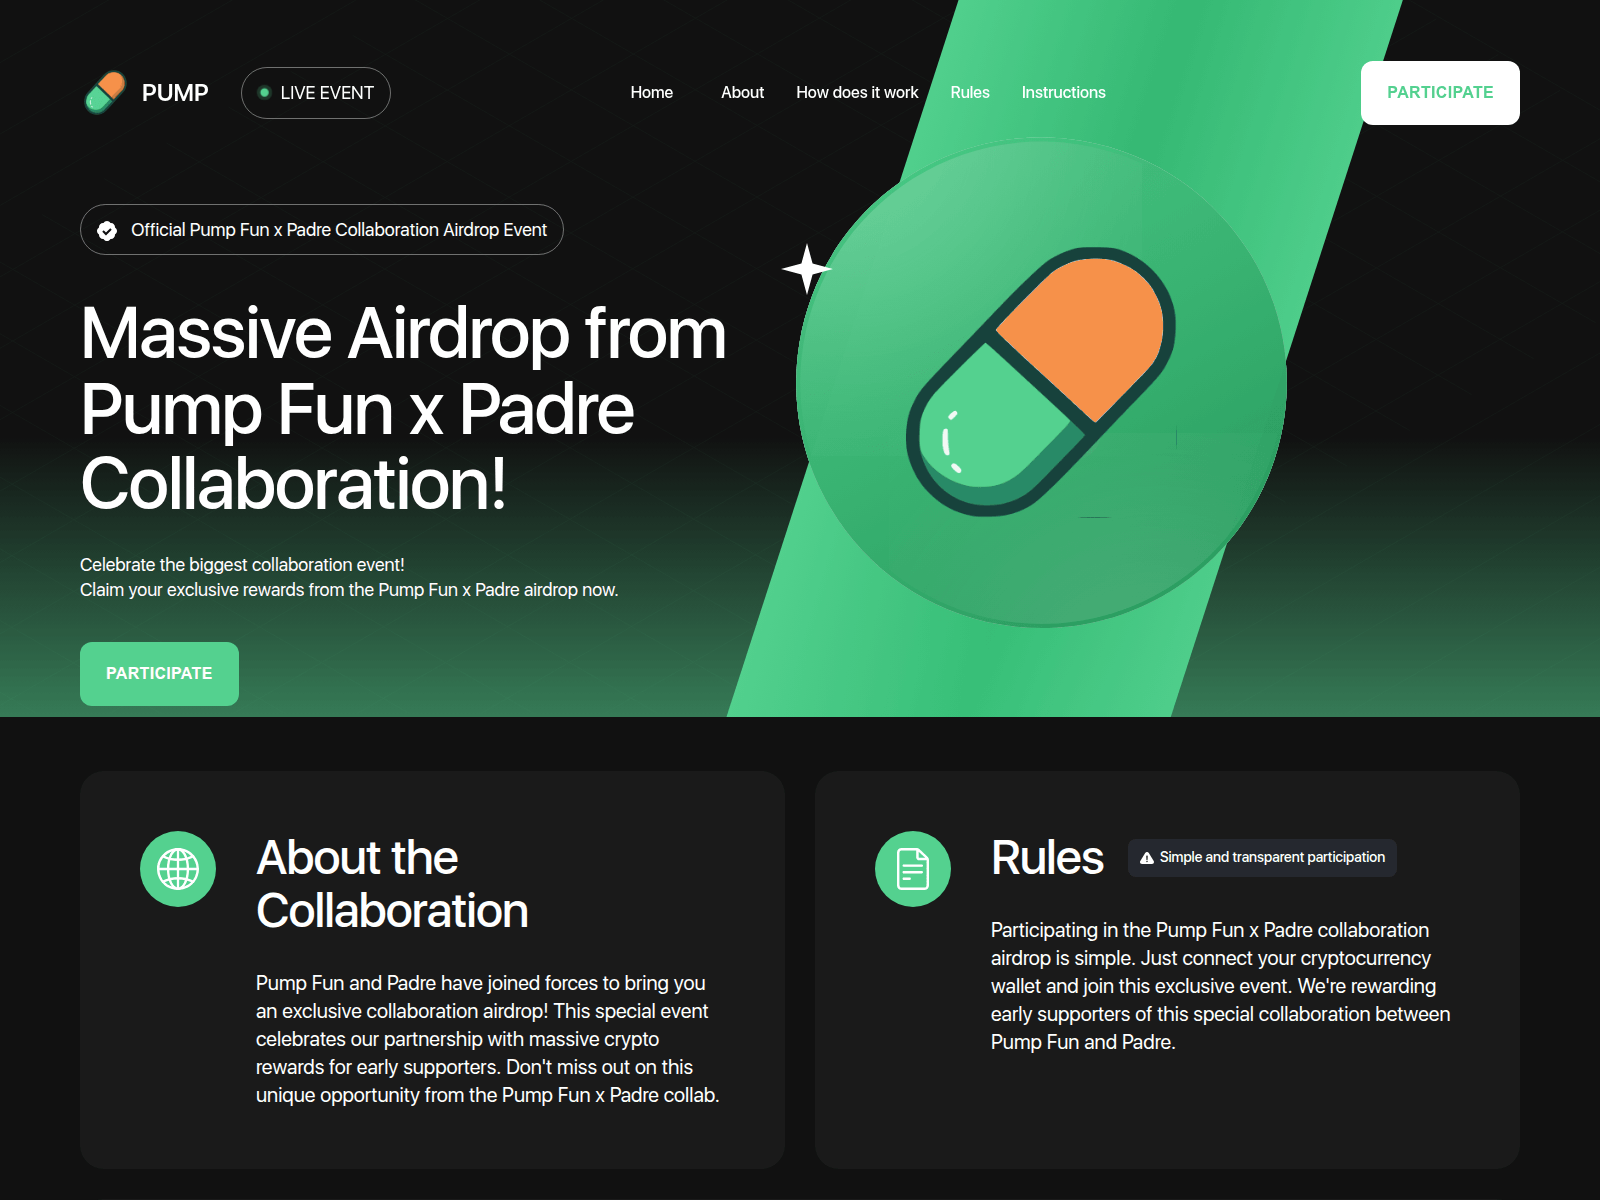Click the large orange and green pill illustration

point(1040,382)
